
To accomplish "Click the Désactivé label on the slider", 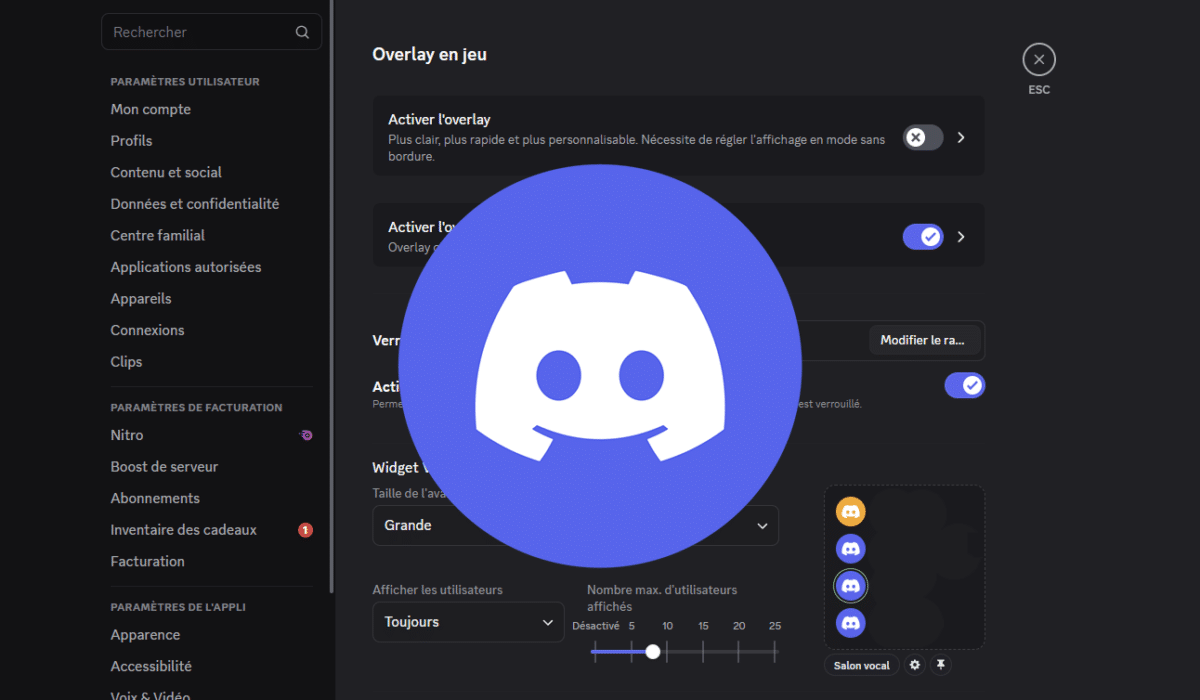I will 595,626.
